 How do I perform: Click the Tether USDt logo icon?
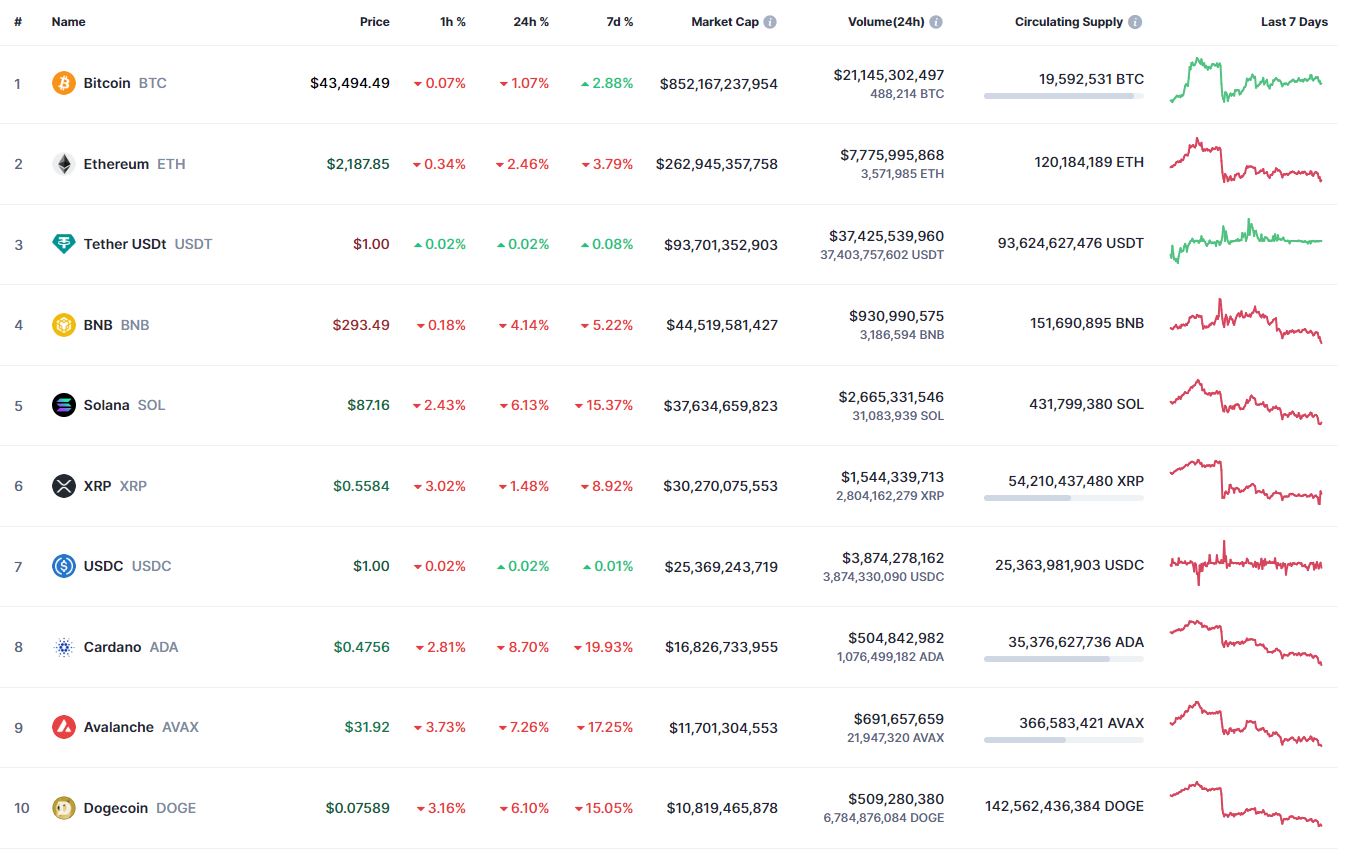pyautogui.click(x=64, y=244)
